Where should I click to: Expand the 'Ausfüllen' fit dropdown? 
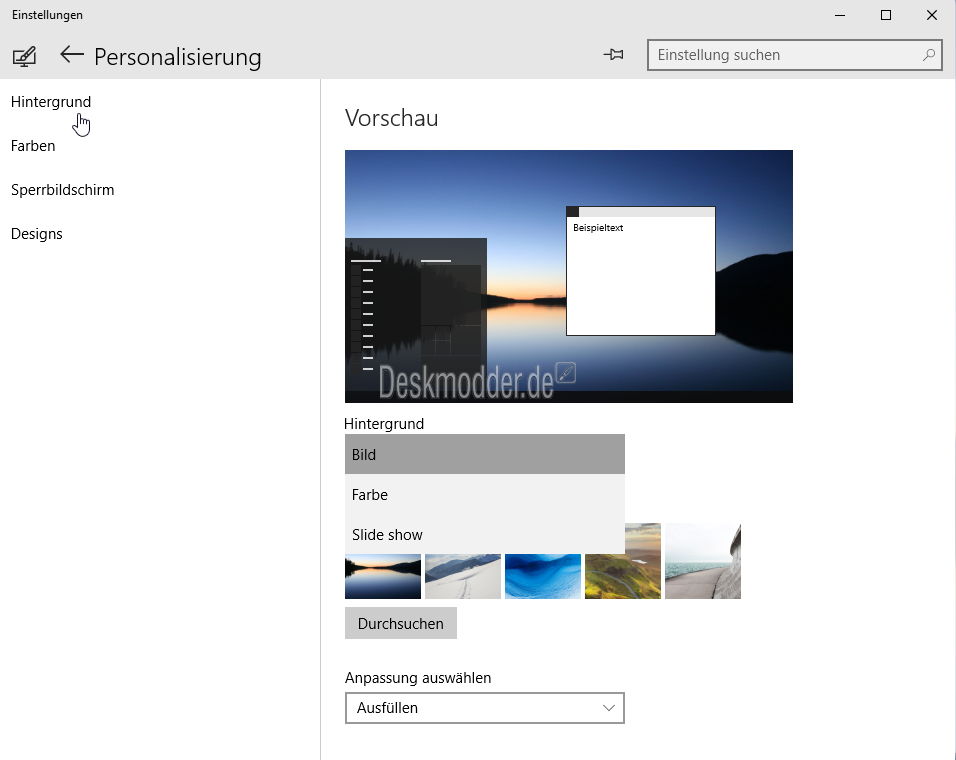pos(485,708)
